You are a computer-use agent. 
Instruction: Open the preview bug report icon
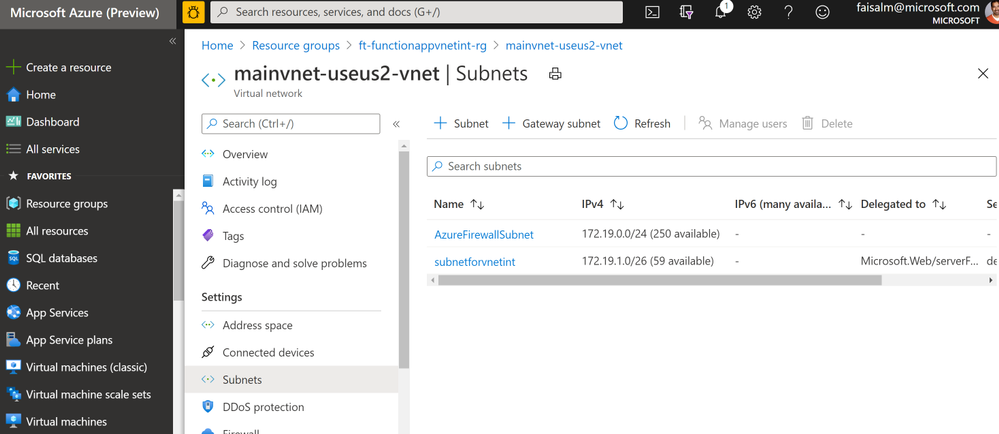coord(194,12)
